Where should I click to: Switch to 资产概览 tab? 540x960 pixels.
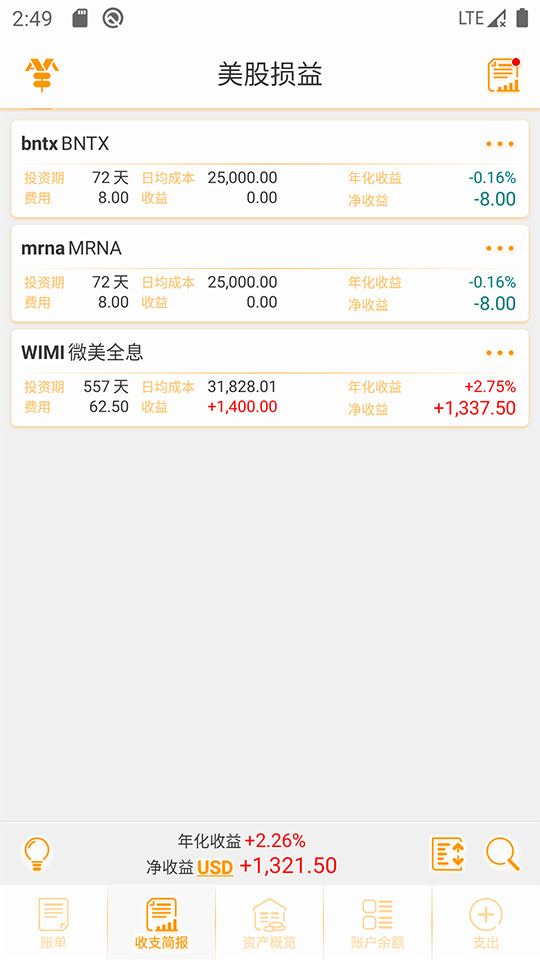click(269, 923)
